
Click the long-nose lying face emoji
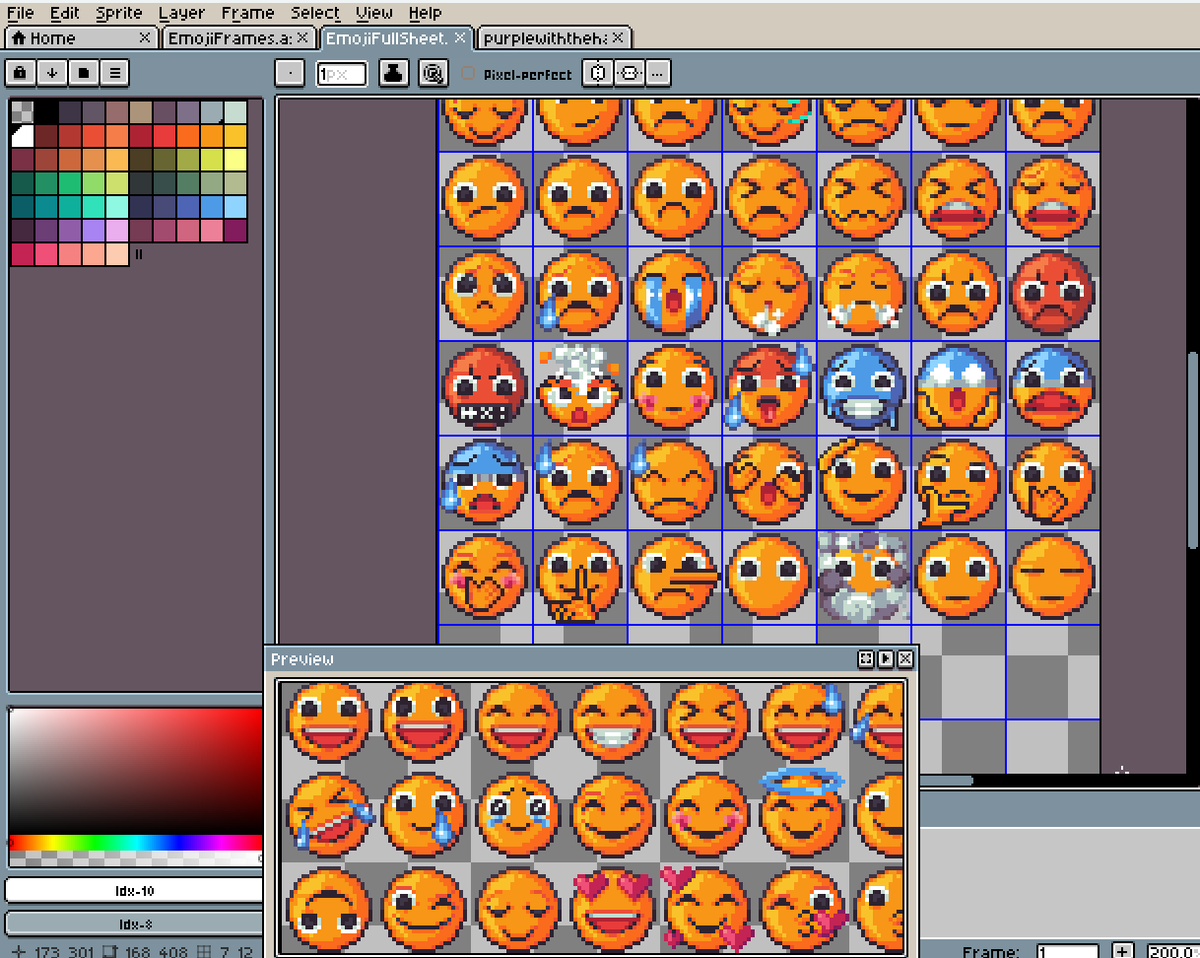(x=676, y=576)
